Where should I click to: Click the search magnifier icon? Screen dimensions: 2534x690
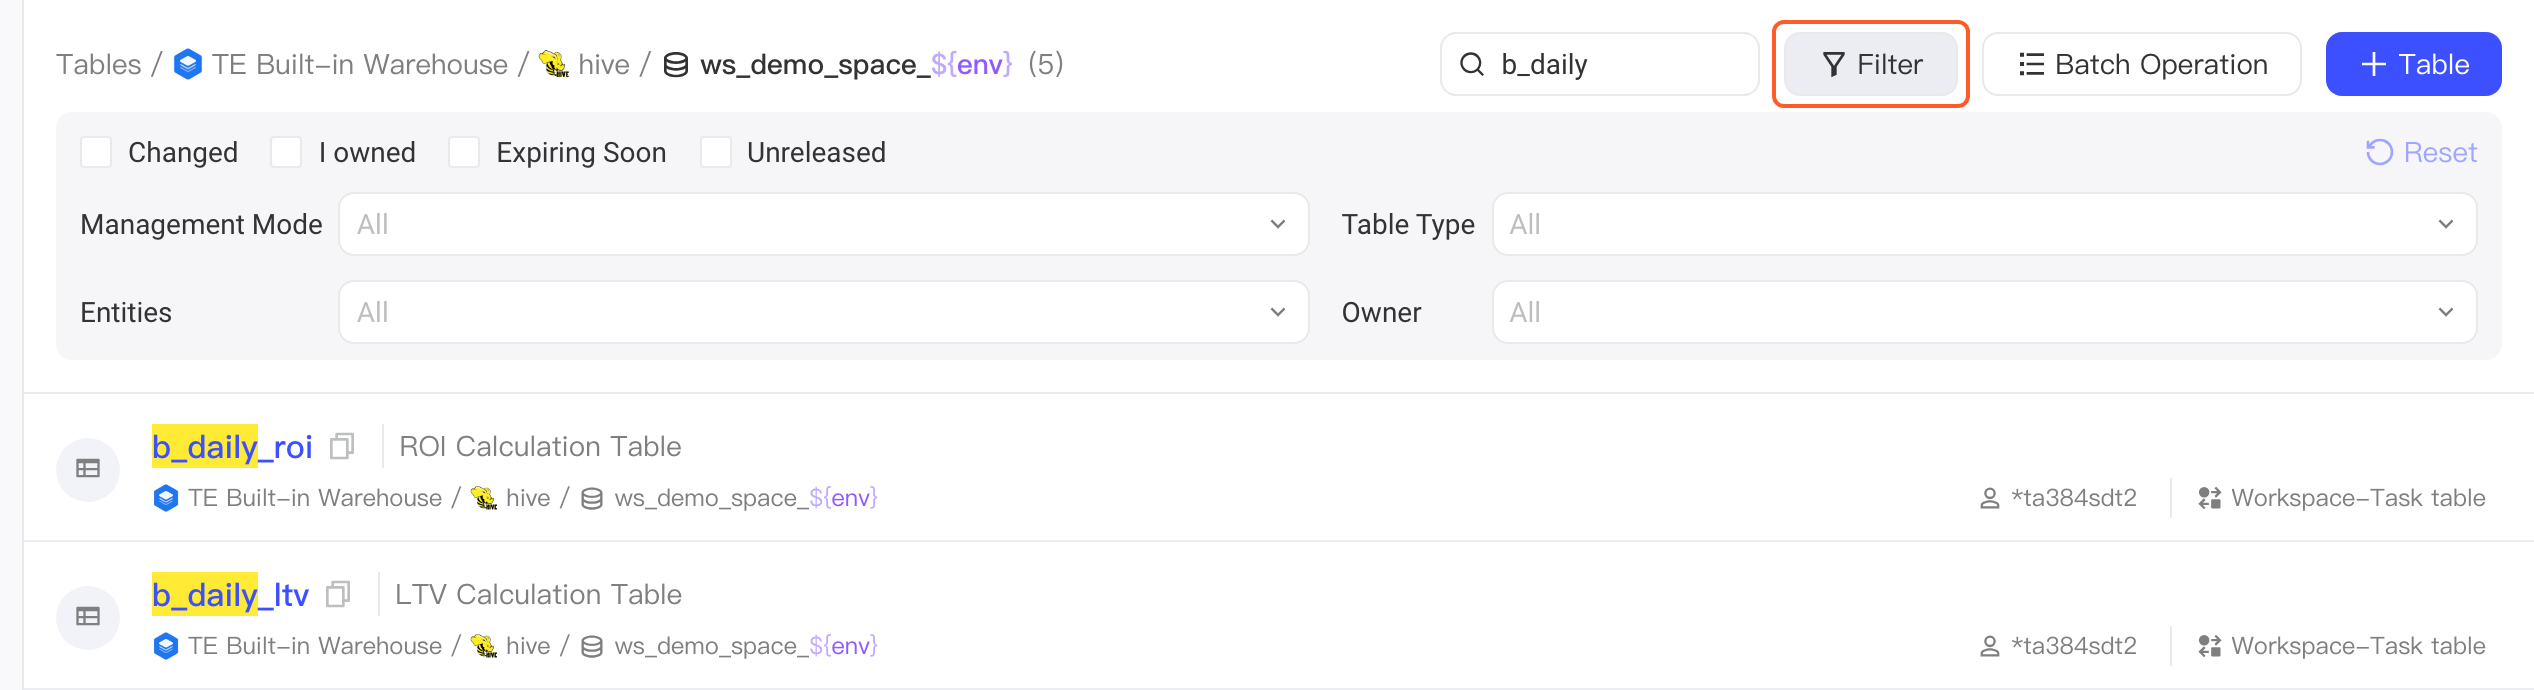pos(1472,65)
